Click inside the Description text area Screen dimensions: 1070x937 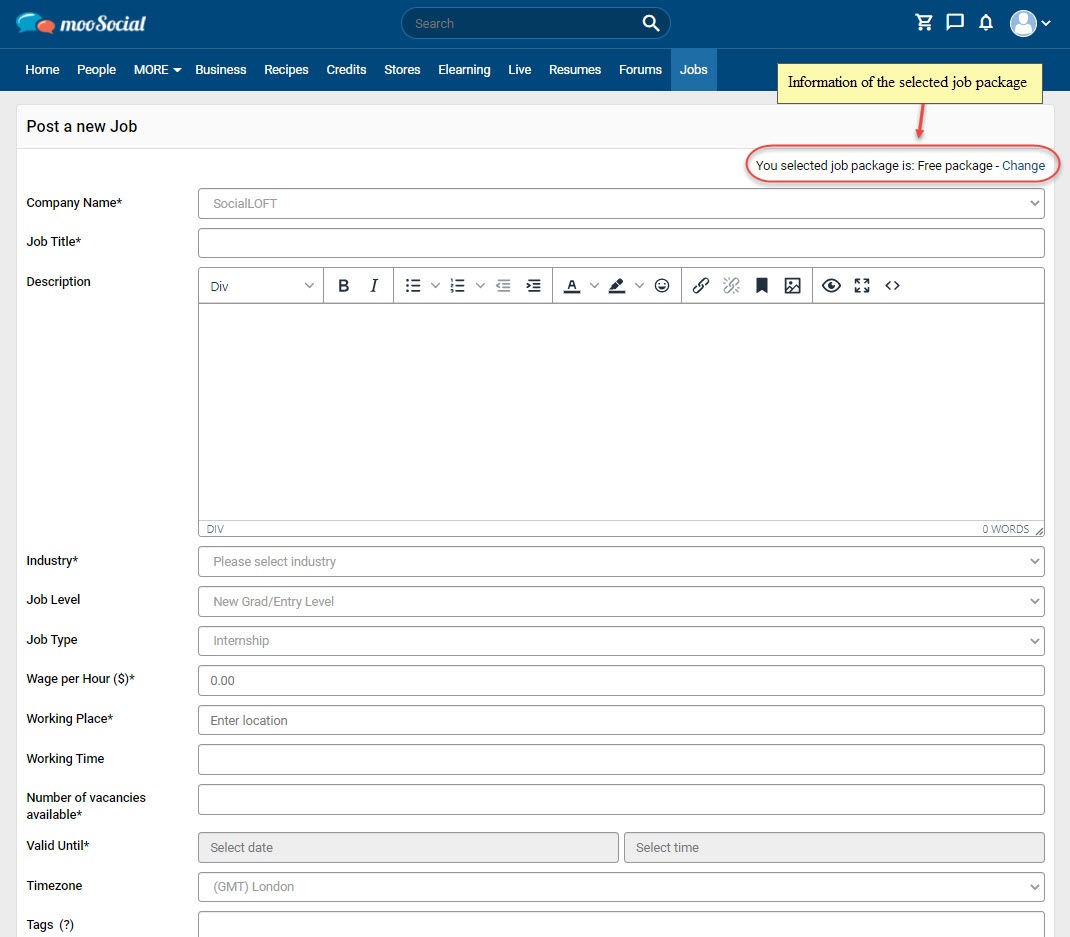tap(621, 412)
